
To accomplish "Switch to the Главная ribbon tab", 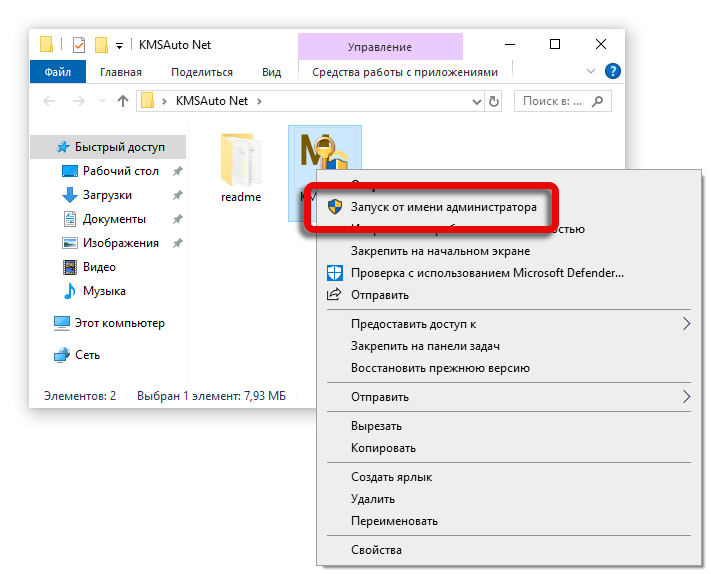I will pyautogui.click(x=121, y=72).
